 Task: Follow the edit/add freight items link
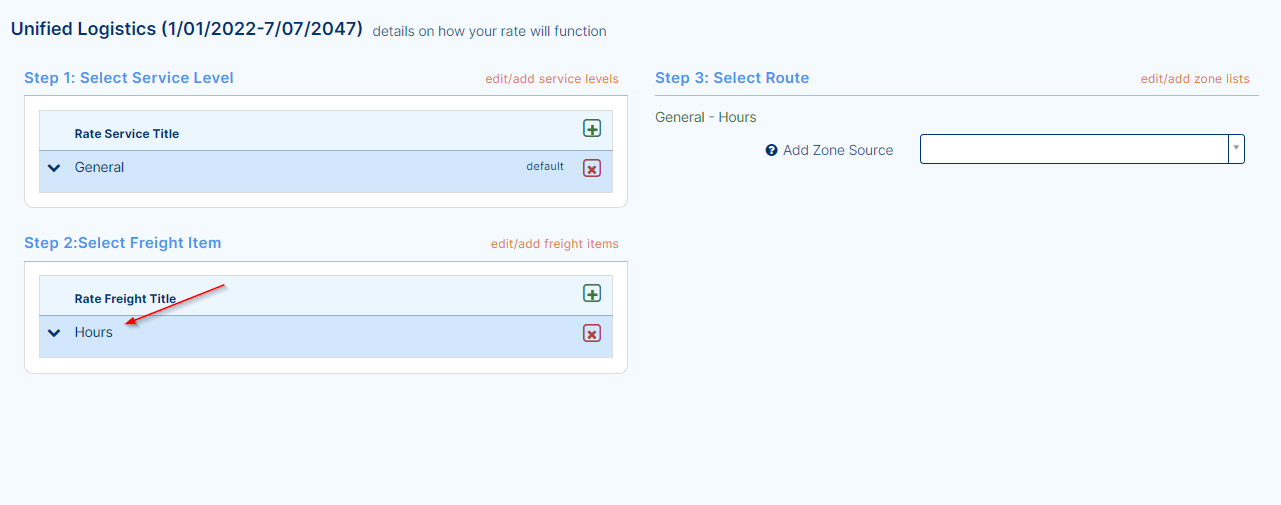pyautogui.click(x=554, y=244)
